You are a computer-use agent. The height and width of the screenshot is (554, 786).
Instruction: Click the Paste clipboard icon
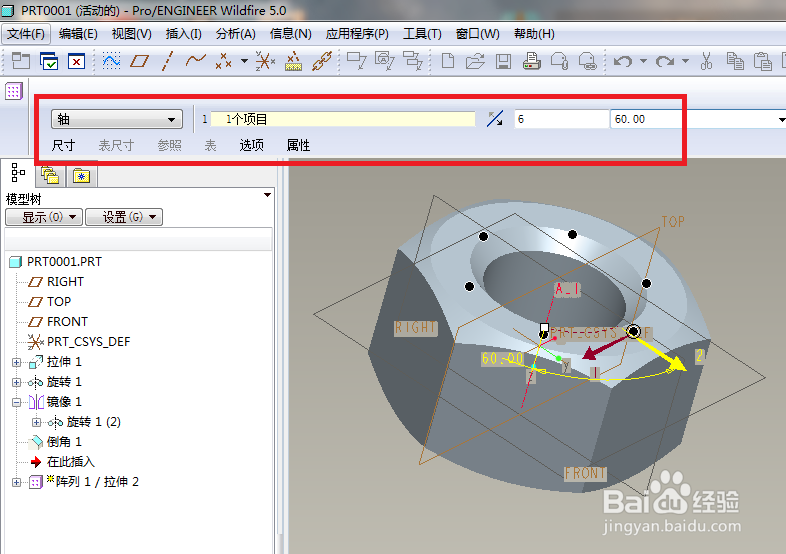tap(763, 61)
